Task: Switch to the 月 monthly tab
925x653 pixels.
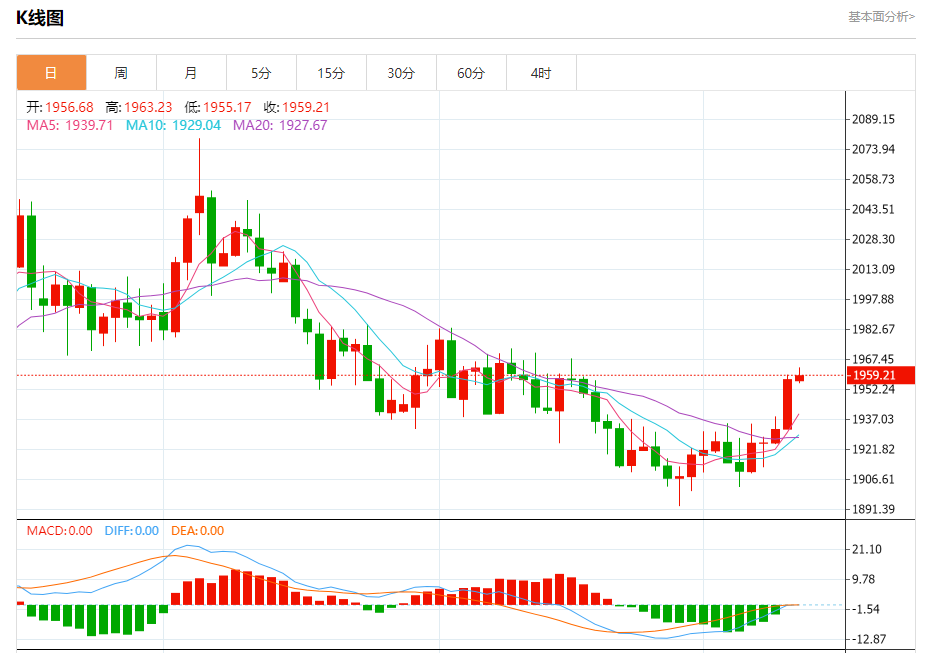Action: [191, 73]
